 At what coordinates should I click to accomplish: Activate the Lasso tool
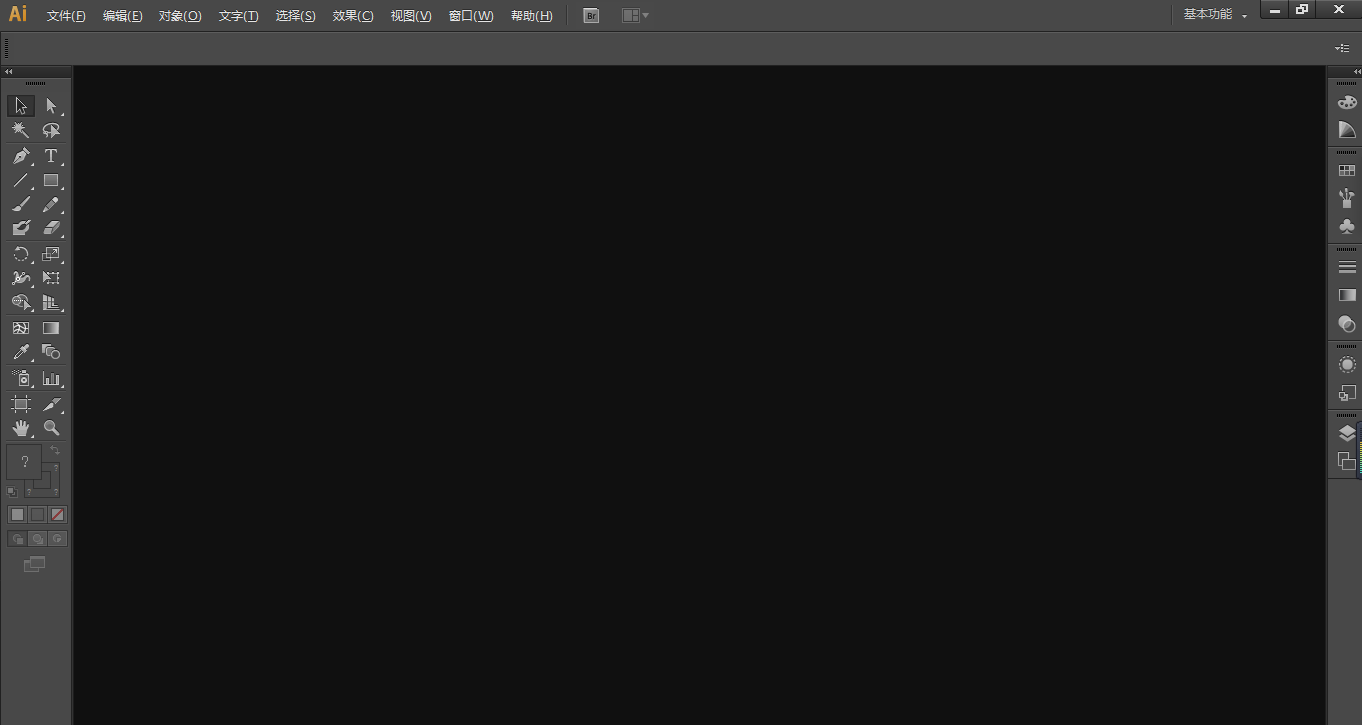click(x=51, y=131)
